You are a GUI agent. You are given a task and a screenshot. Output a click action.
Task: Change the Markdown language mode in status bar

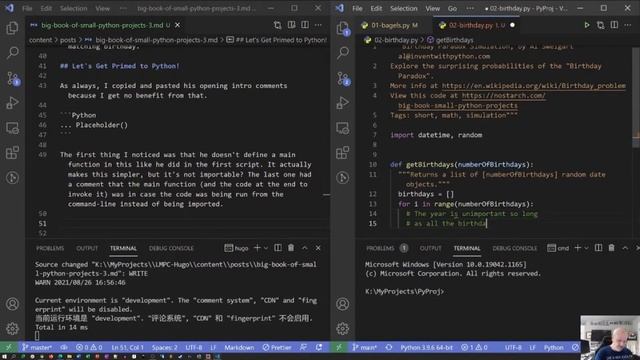(239, 347)
